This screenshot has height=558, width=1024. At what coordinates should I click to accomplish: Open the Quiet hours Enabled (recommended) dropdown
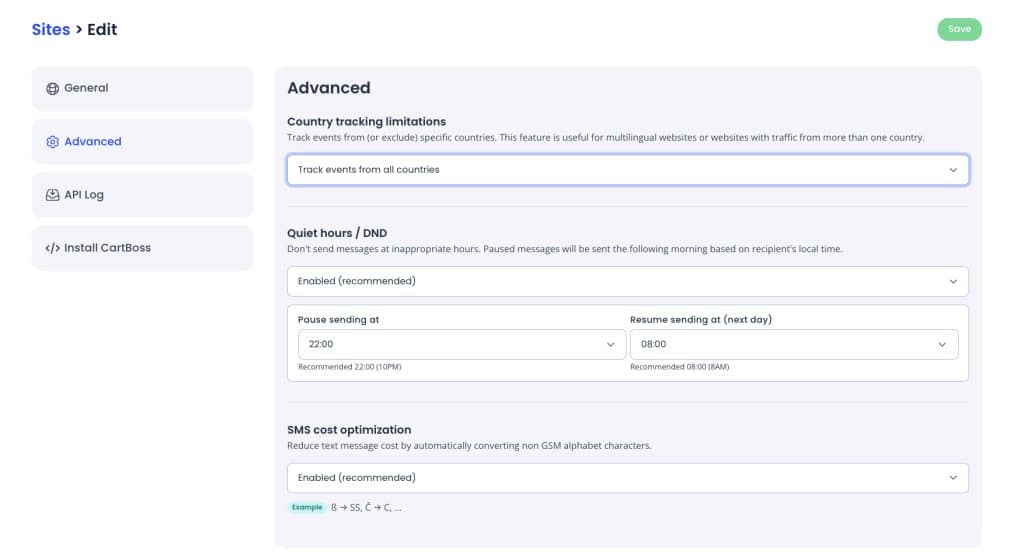click(x=628, y=282)
